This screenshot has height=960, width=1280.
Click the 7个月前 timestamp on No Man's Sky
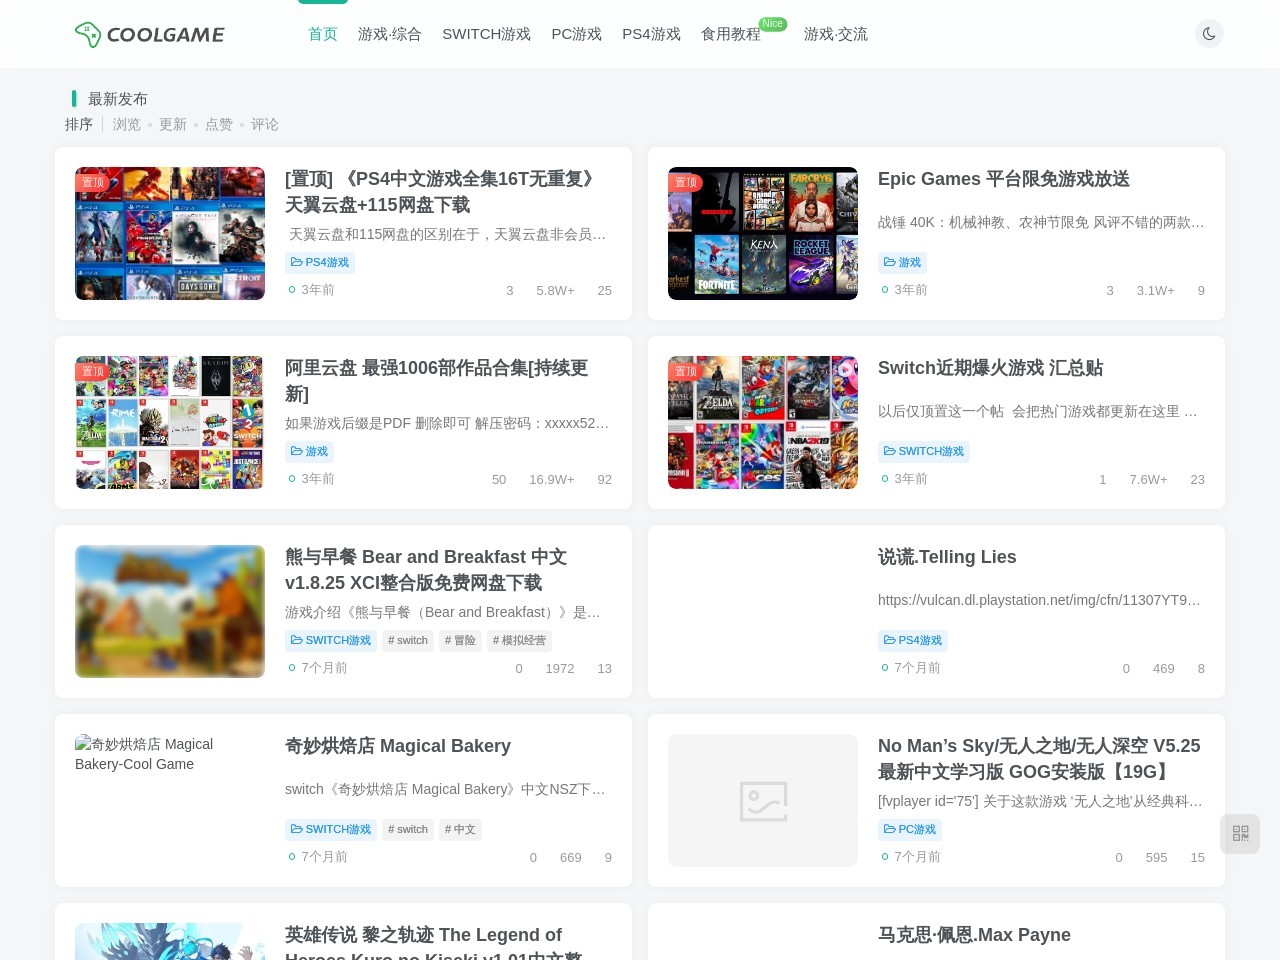(x=917, y=857)
